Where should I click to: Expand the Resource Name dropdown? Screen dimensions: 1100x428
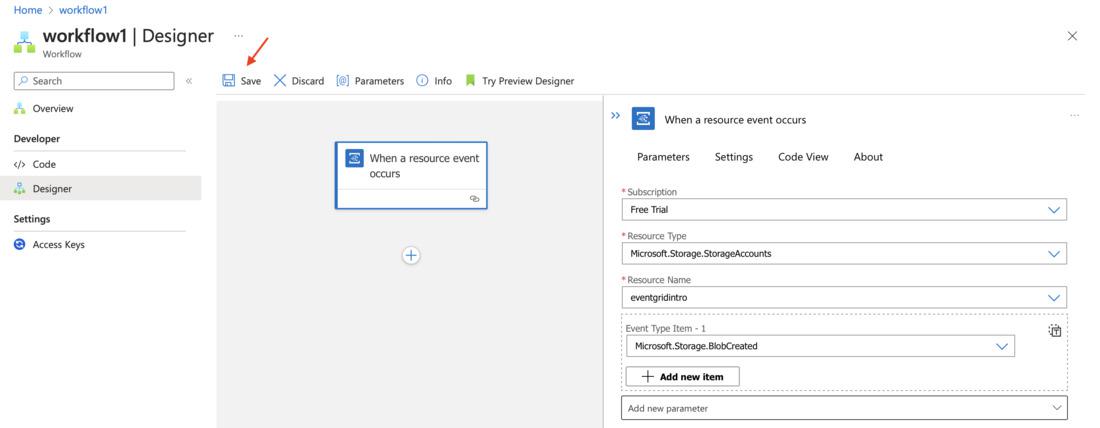click(1053, 298)
